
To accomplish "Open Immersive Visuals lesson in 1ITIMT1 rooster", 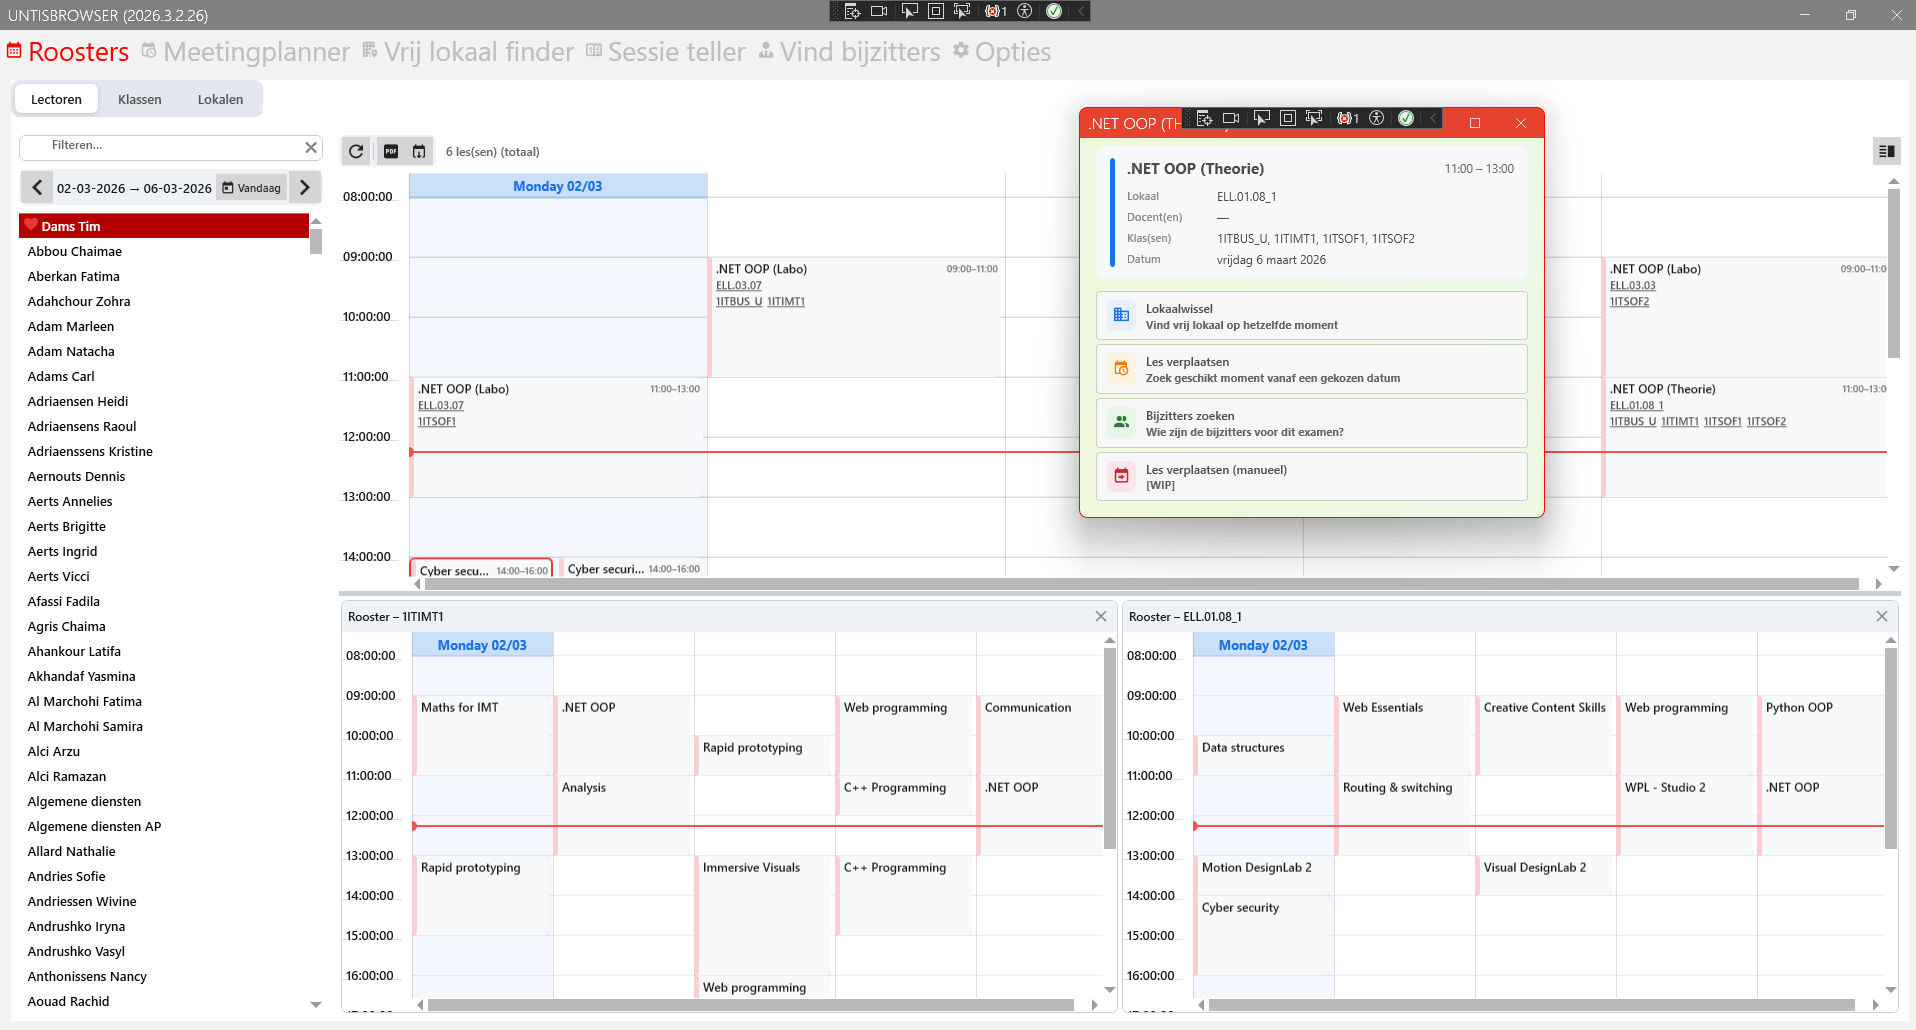I will 764,915.
